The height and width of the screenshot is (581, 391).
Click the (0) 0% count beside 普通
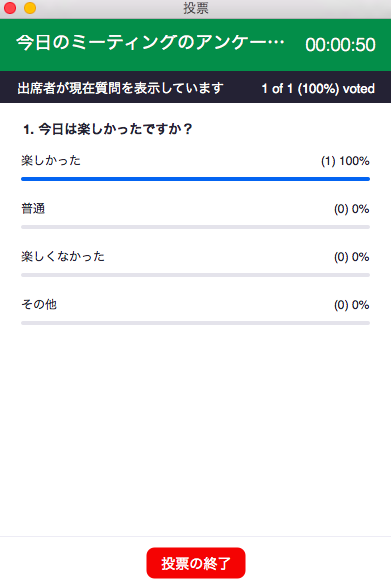[x=351, y=209]
